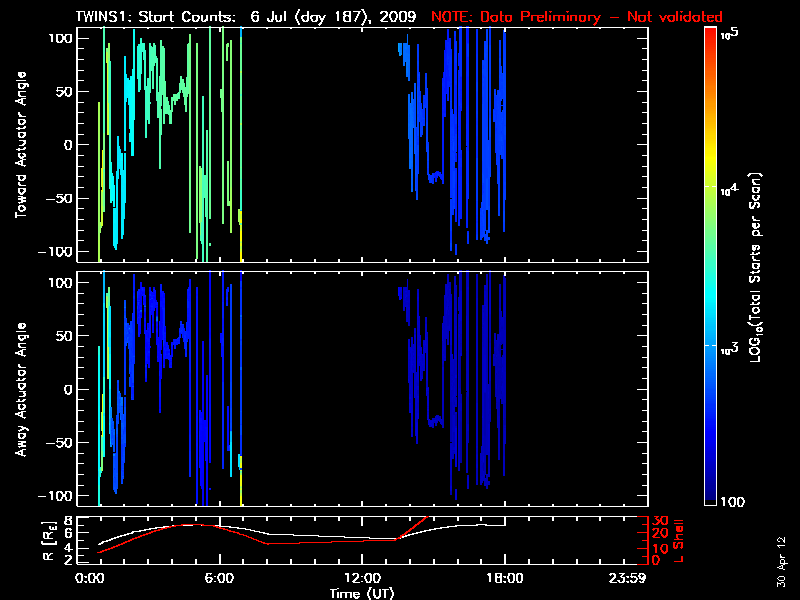
Task: Select the "0:00" time tick label
Action: pyautogui.click(x=90, y=578)
